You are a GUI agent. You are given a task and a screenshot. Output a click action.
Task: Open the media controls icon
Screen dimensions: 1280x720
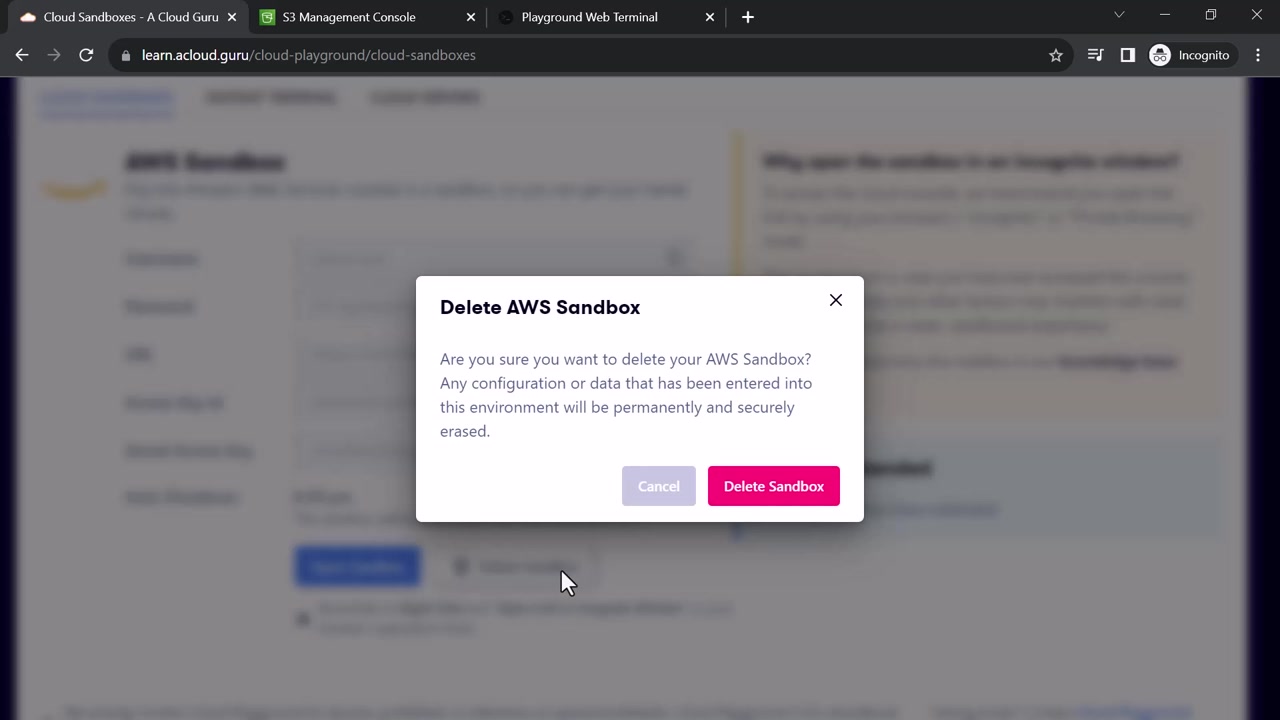(x=1096, y=55)
